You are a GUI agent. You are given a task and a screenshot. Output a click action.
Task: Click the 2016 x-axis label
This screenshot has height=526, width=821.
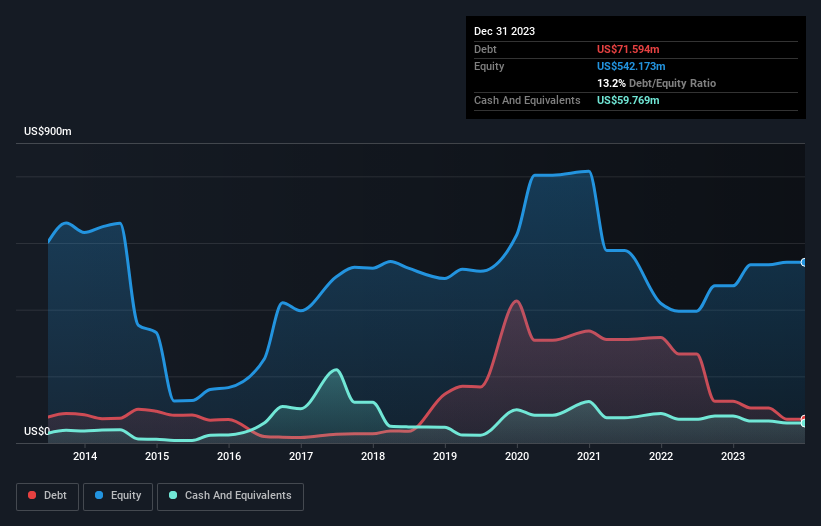[229, 456]
